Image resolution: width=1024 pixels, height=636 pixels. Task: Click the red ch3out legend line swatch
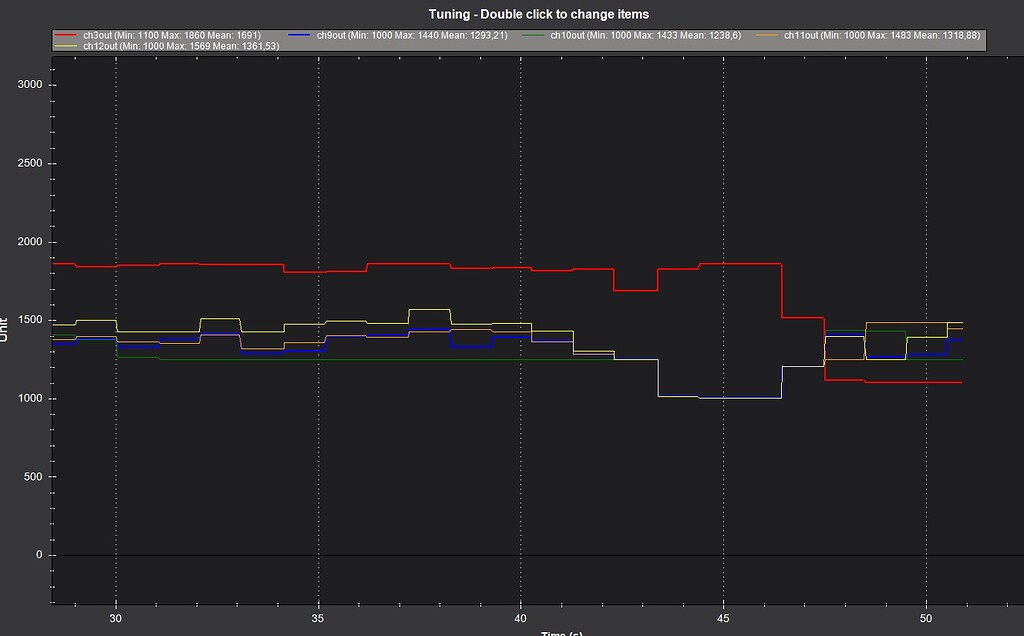coord(67,35)
